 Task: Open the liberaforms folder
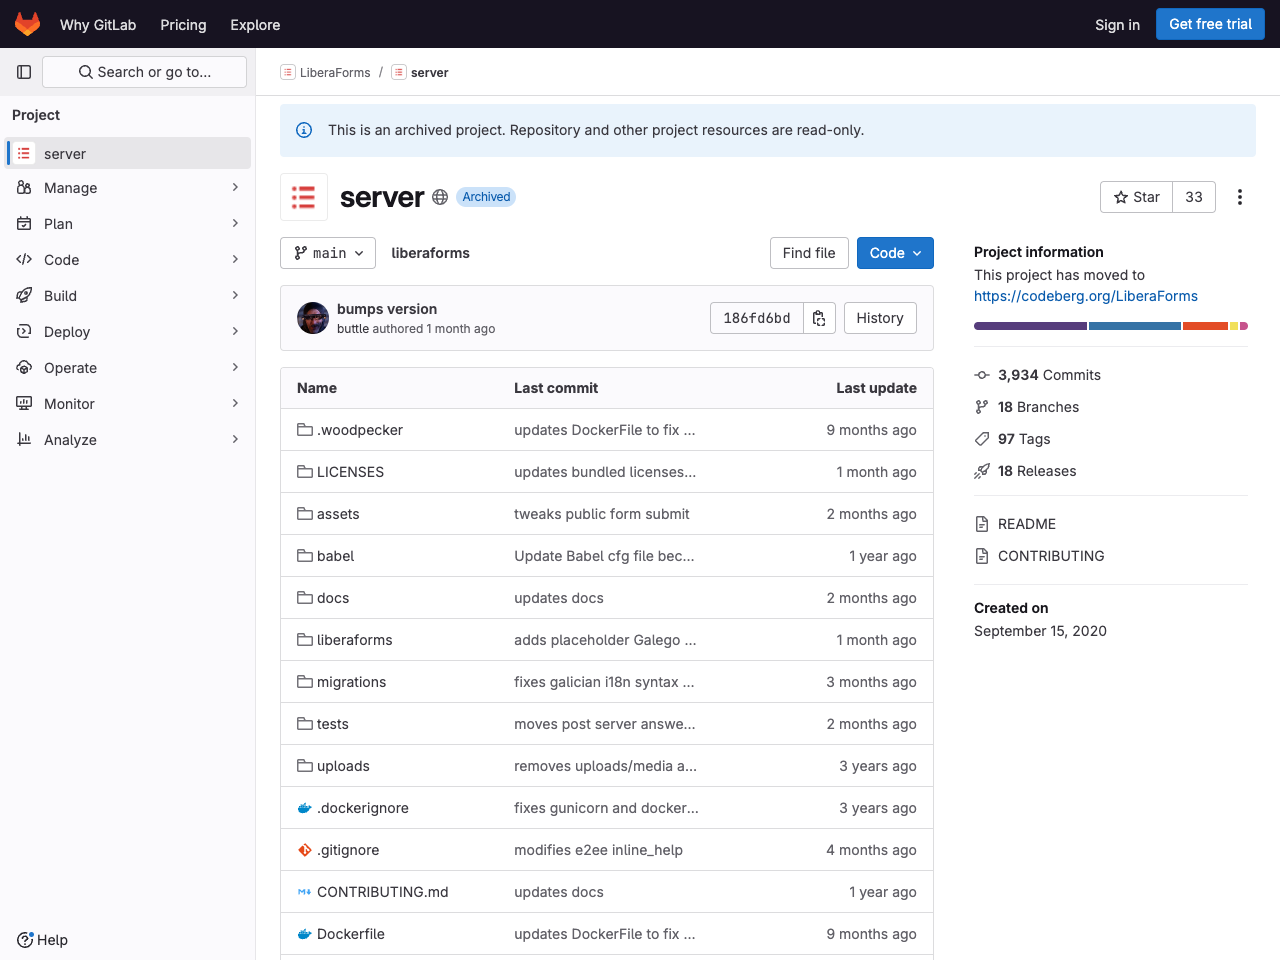coord(355,640)
